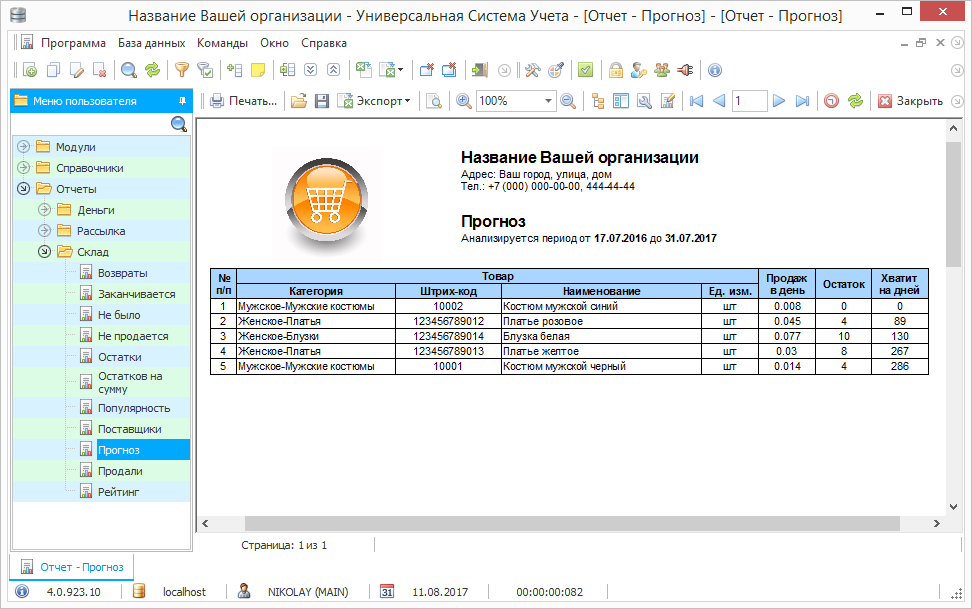Screen dimensions: 972x609
Task: Click the vertical scrollbar thumb of report view
Action: point(953,205)
